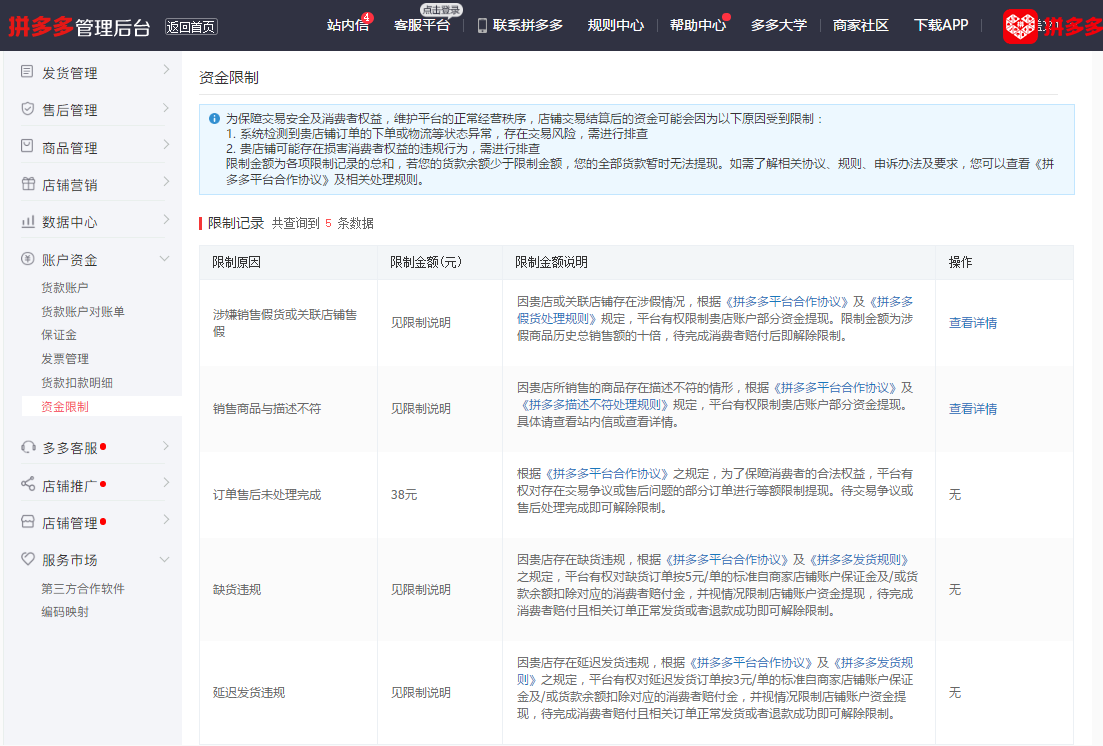Click the 资金限制 page title
The height and width of the screenshot is (746, 1103).
[229, 77]
